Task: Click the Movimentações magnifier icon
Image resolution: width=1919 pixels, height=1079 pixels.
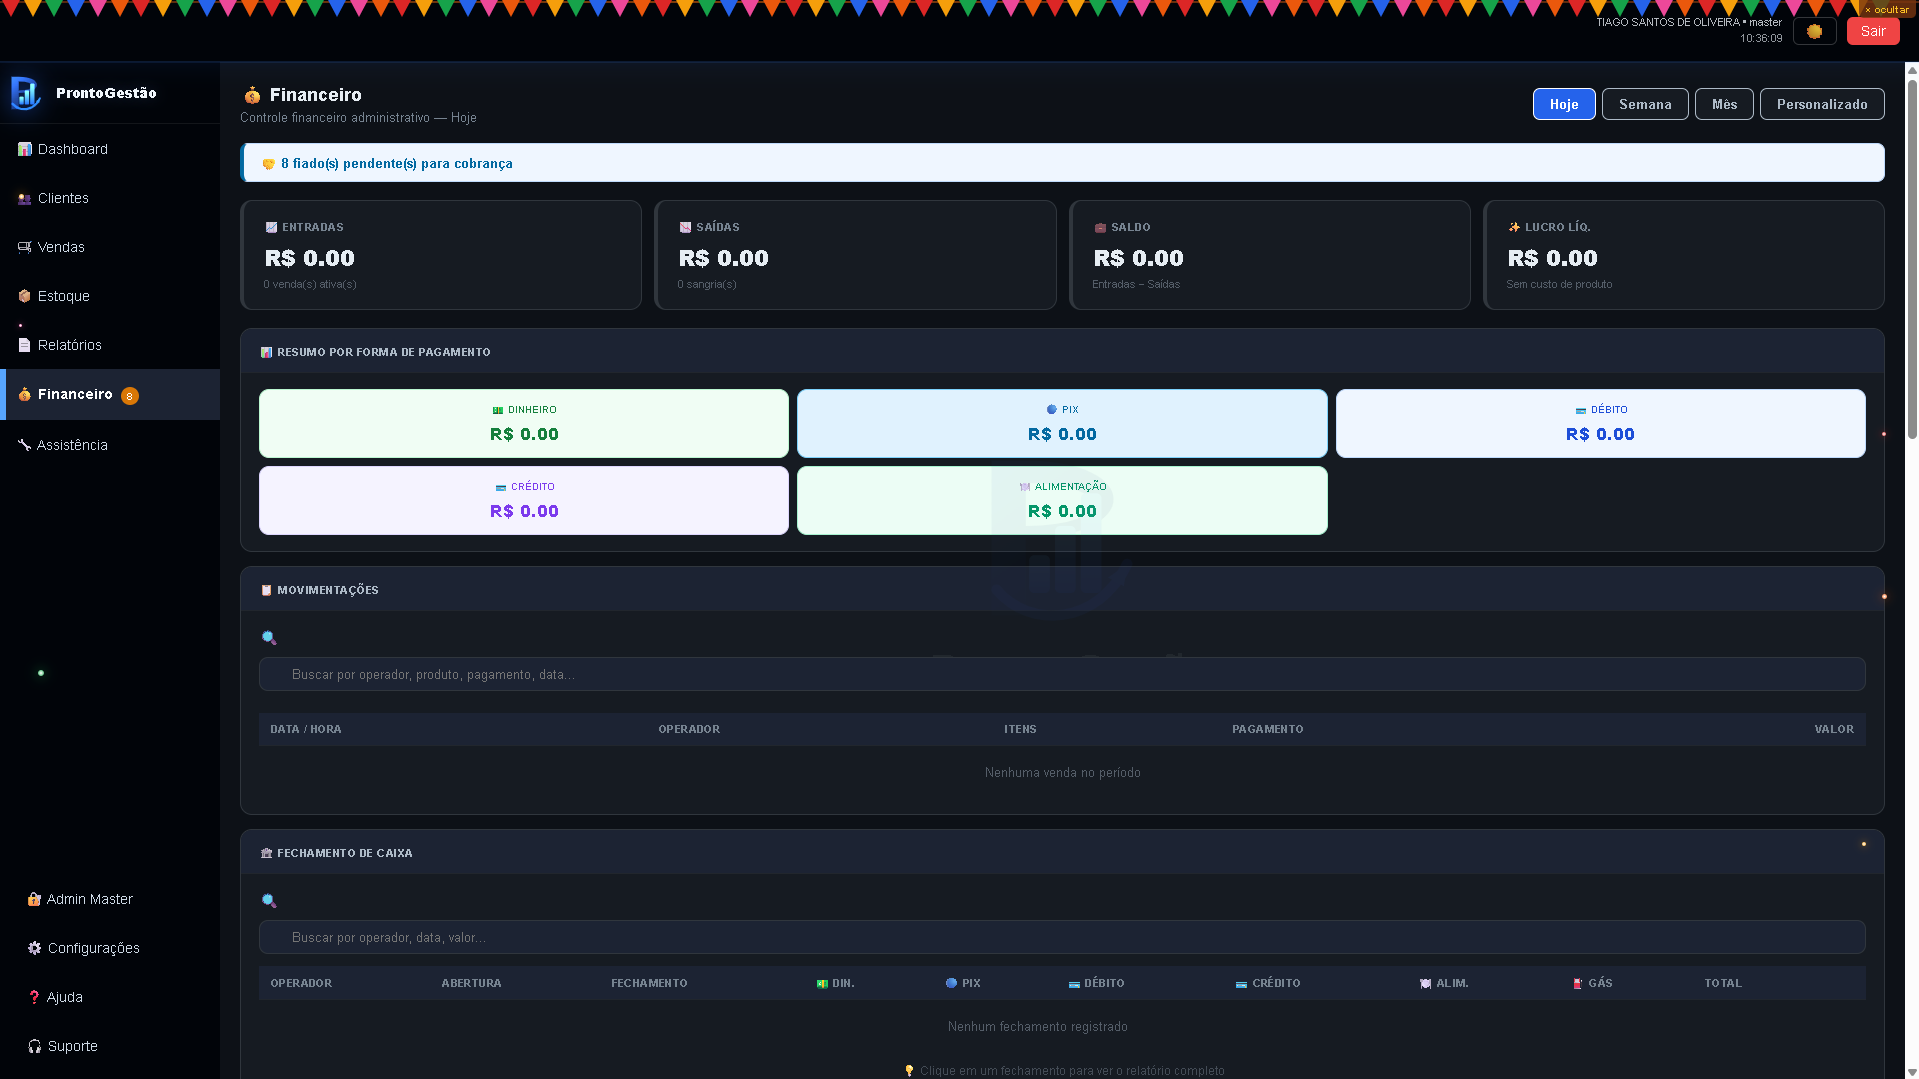Action: 269,638
